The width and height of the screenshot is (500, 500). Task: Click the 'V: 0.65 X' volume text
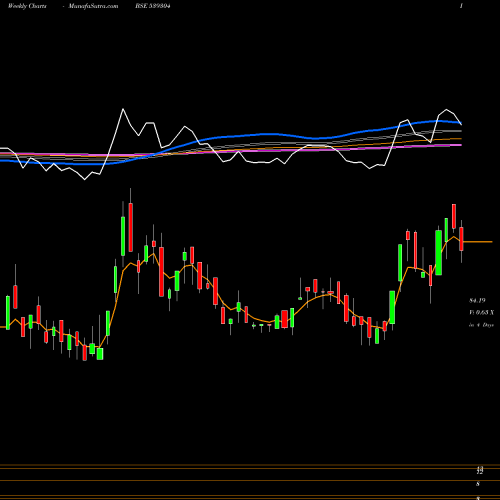click(x=481, y=312)
